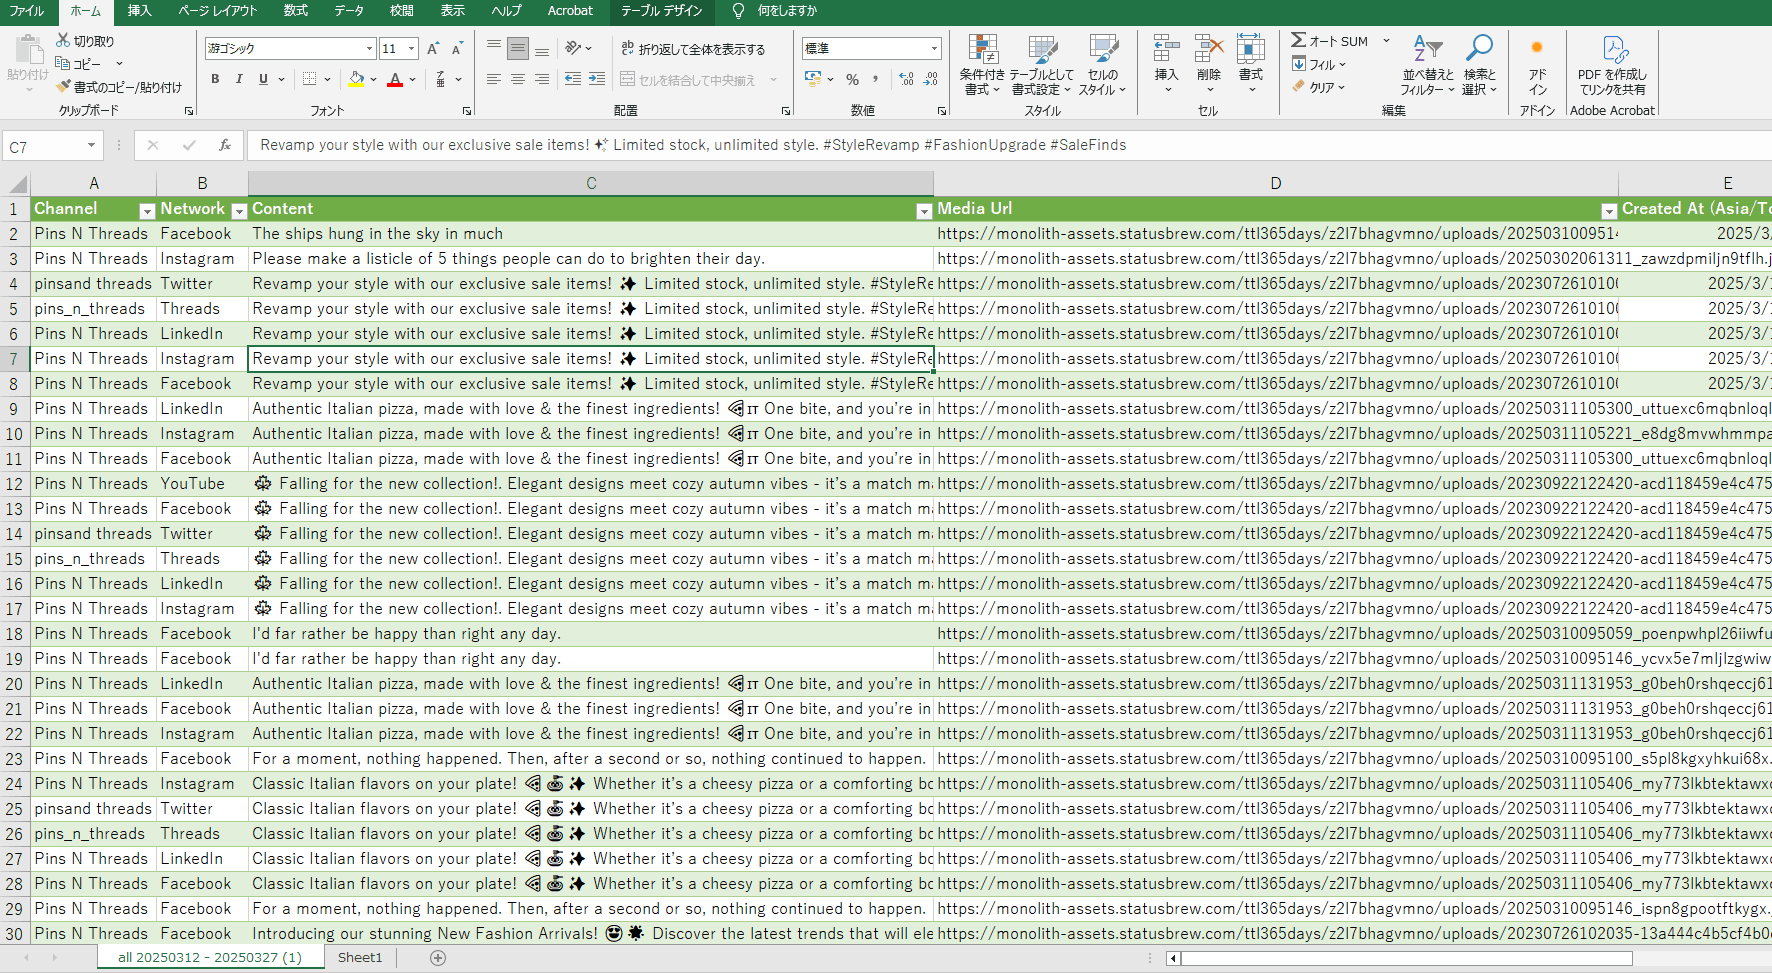This screenshot has height=973, width=1772.
Task: Click the Increase Indent icon
Action: click(597, 79)
